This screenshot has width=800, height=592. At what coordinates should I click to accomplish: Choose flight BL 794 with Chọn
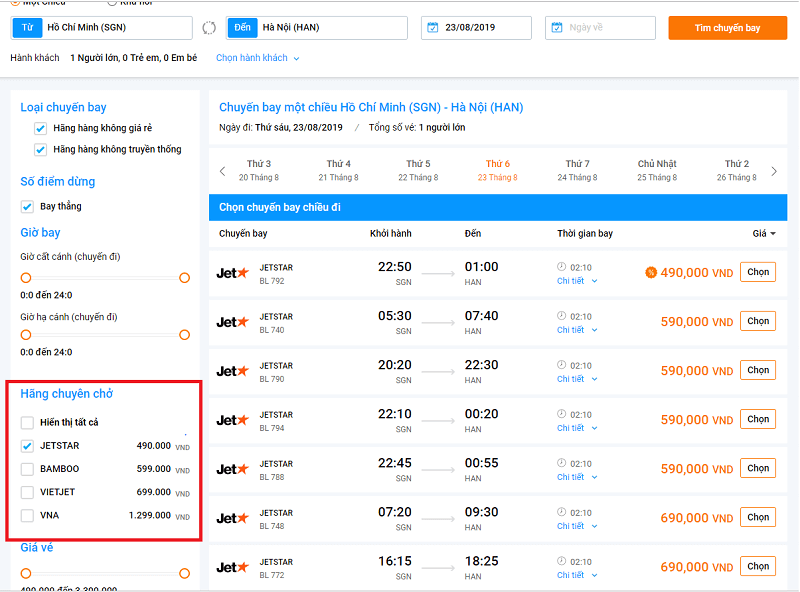click(758, 419)
